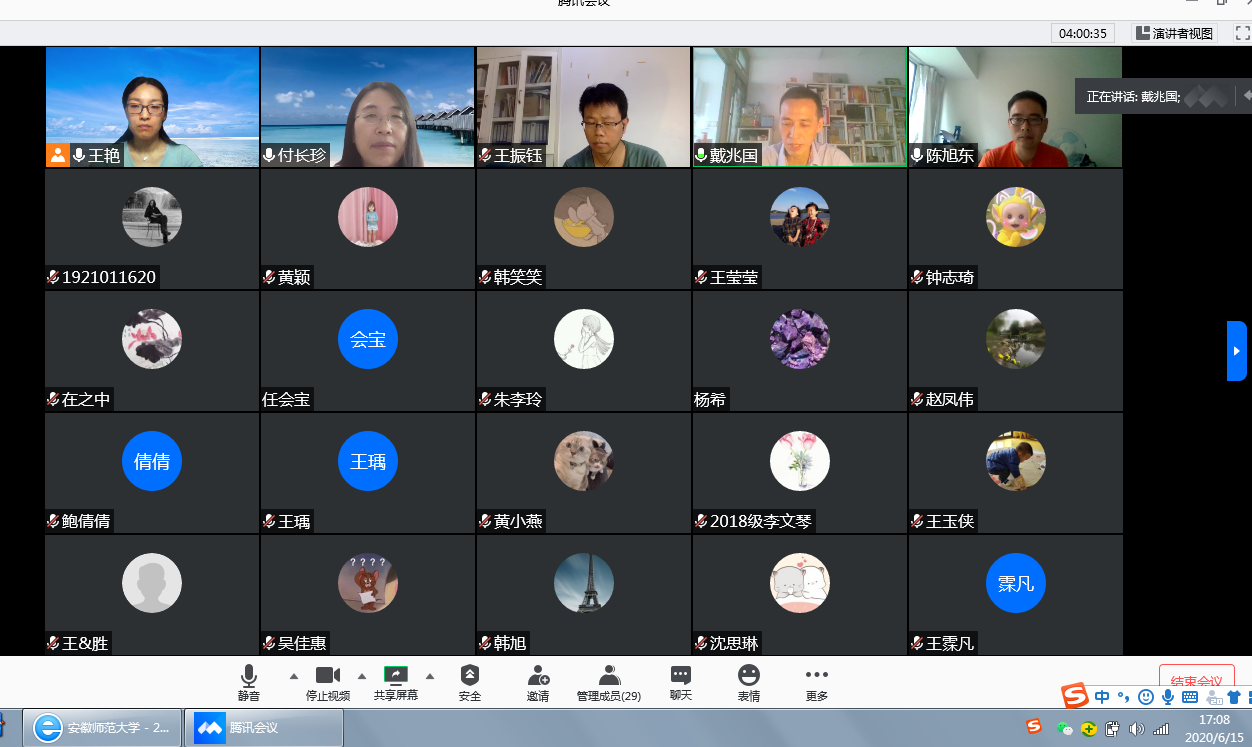Switch to Speaker View (演讲者视图)
Image resolution: width=1252 pixels, height=747 pixels.
coord(1174,33)
